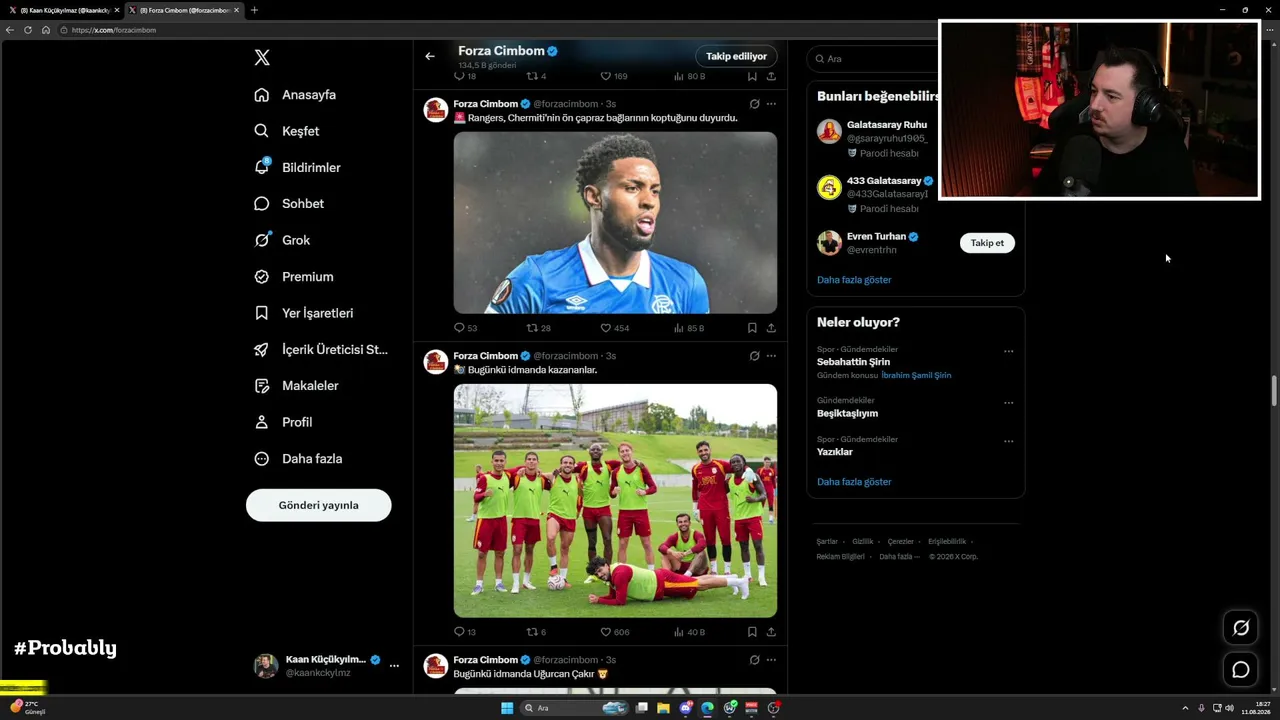Open the 433 Galatasaray suggested account
This screenshot has height=720, width=1280.
click(884, 181)
